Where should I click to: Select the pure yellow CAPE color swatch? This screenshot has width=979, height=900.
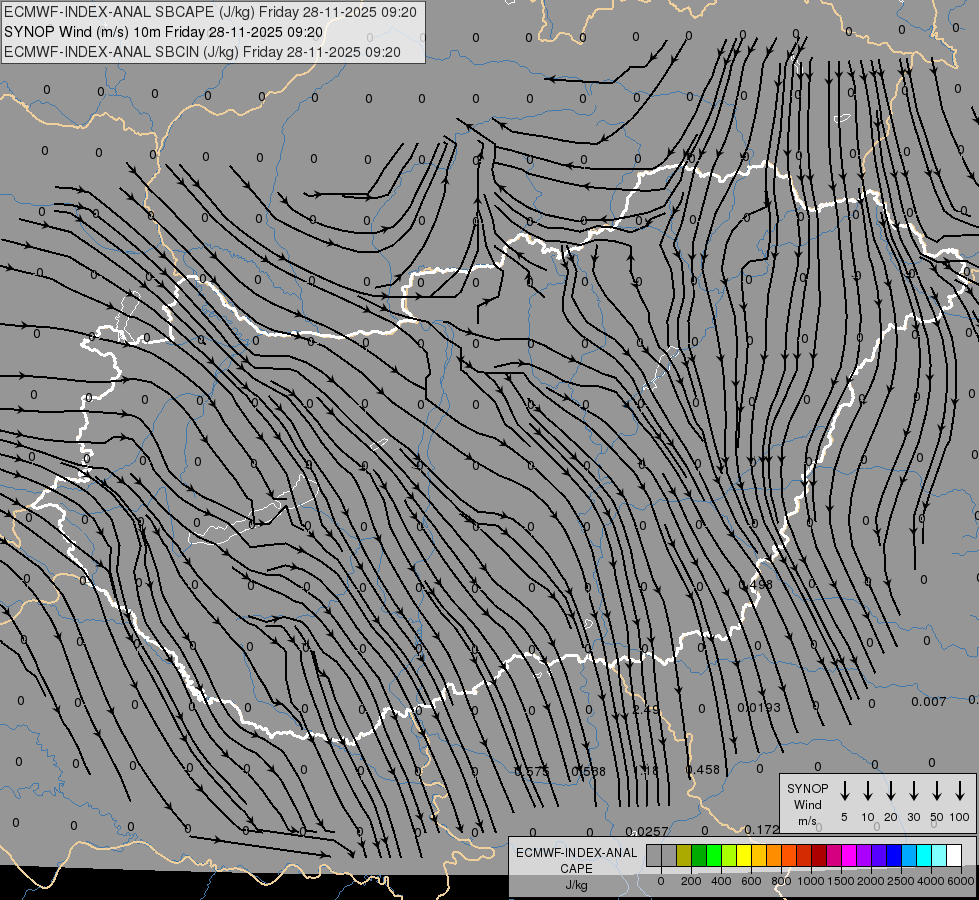744,856
